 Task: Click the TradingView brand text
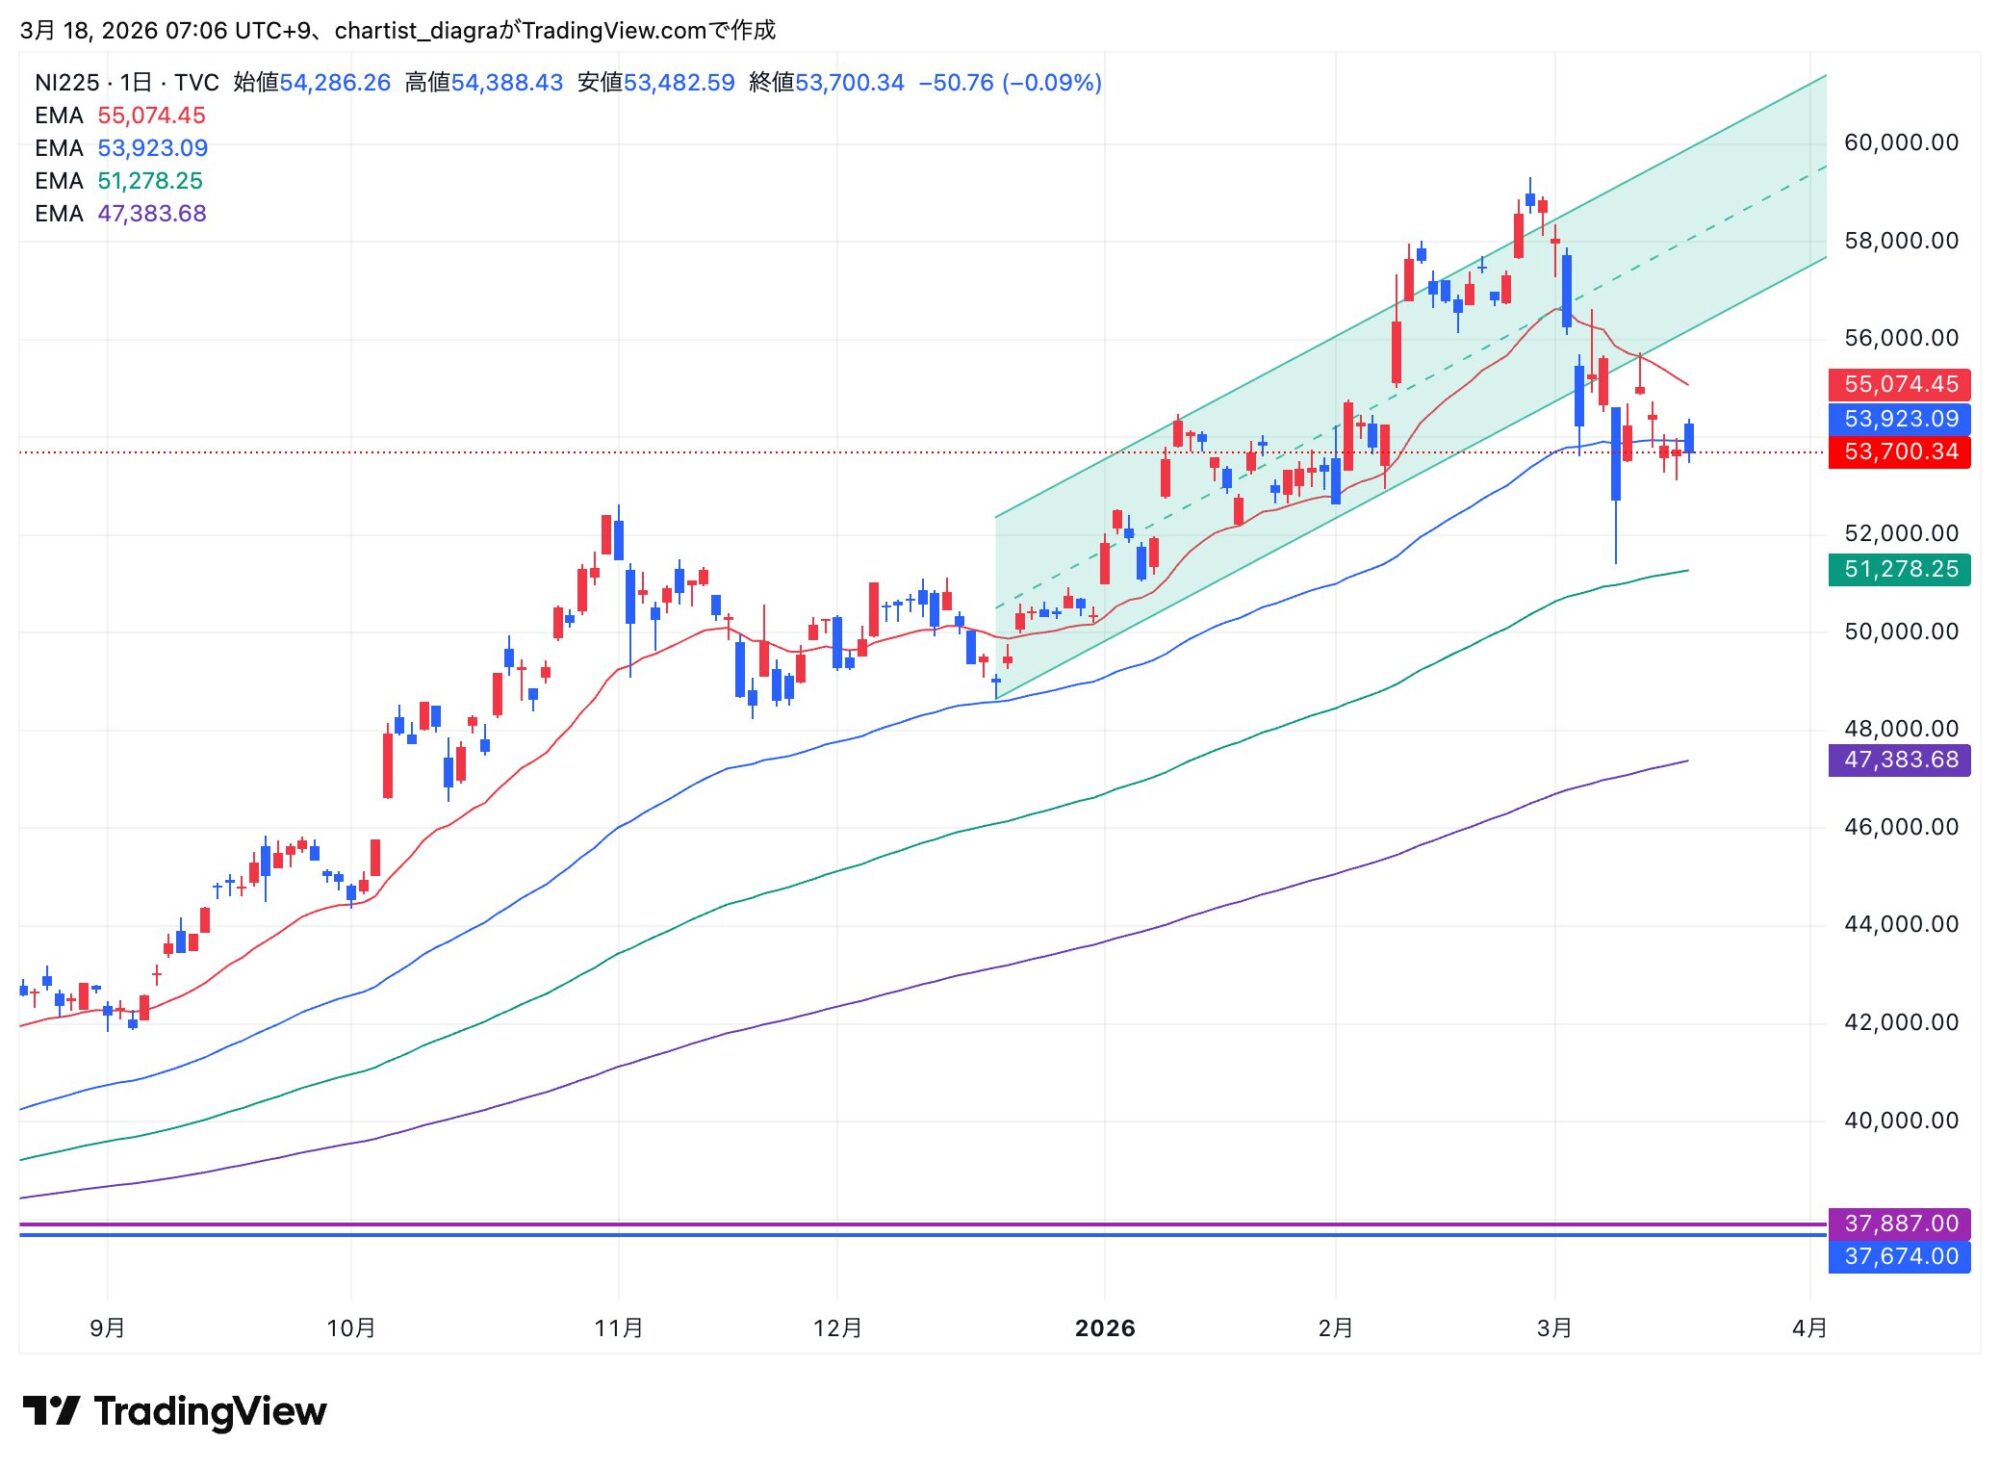(x=210, y=1411)
